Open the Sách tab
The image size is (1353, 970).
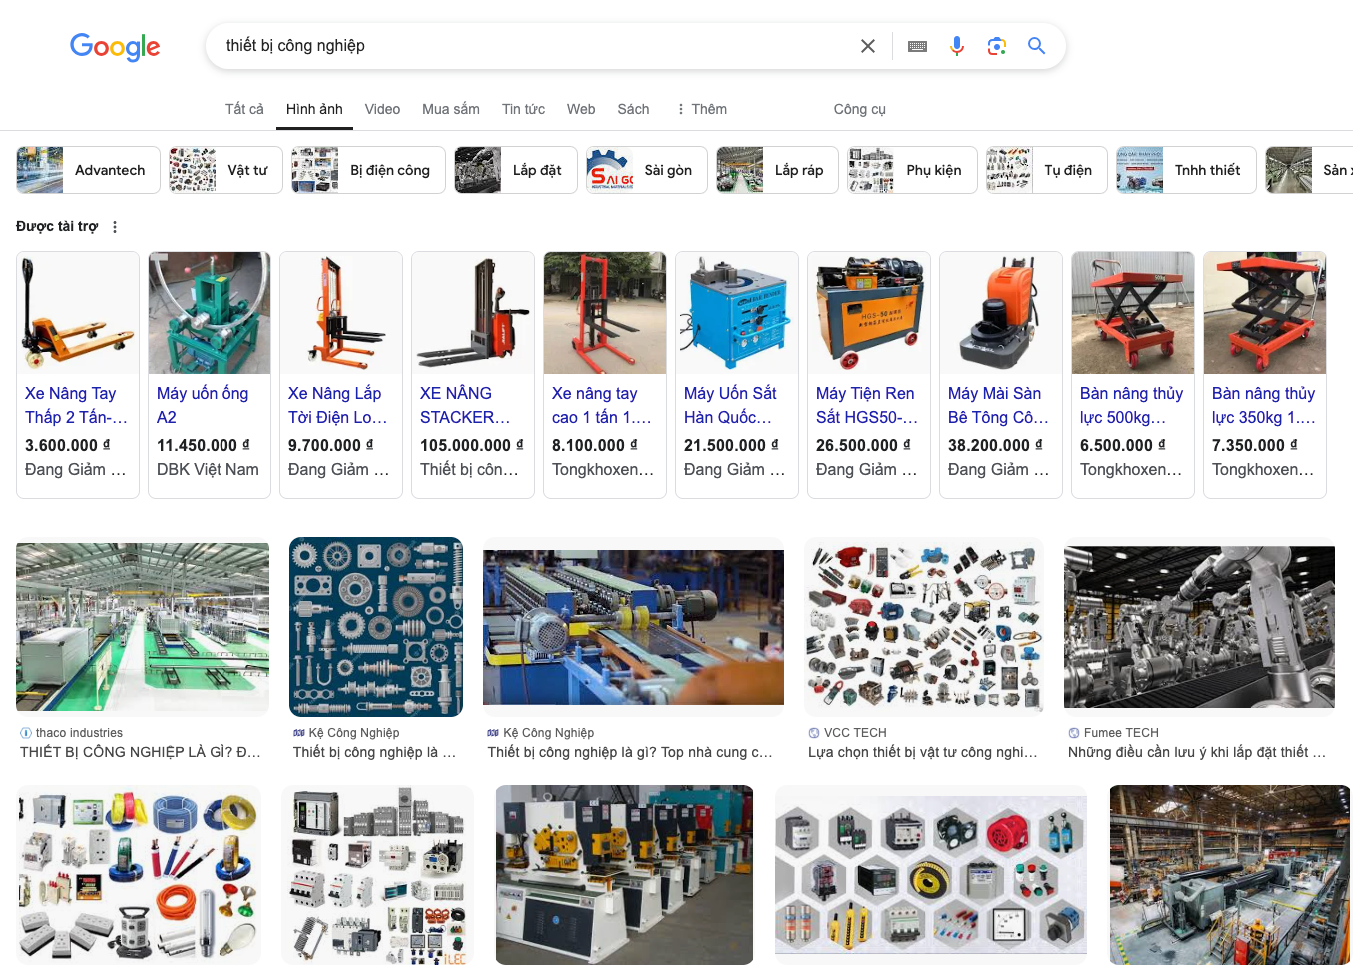pos(633,109)
